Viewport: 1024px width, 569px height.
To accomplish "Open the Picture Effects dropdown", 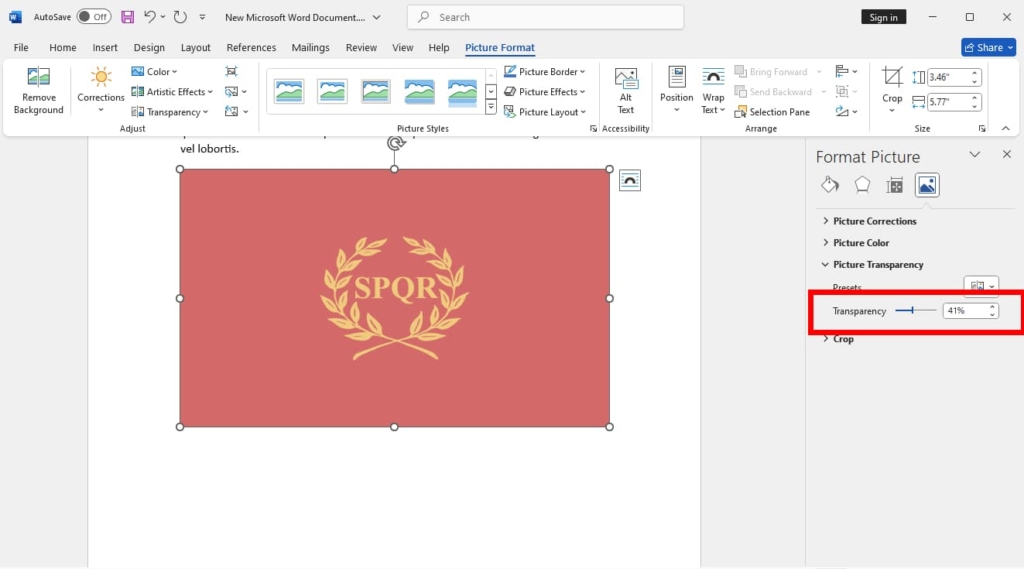I will click(545, 91).
